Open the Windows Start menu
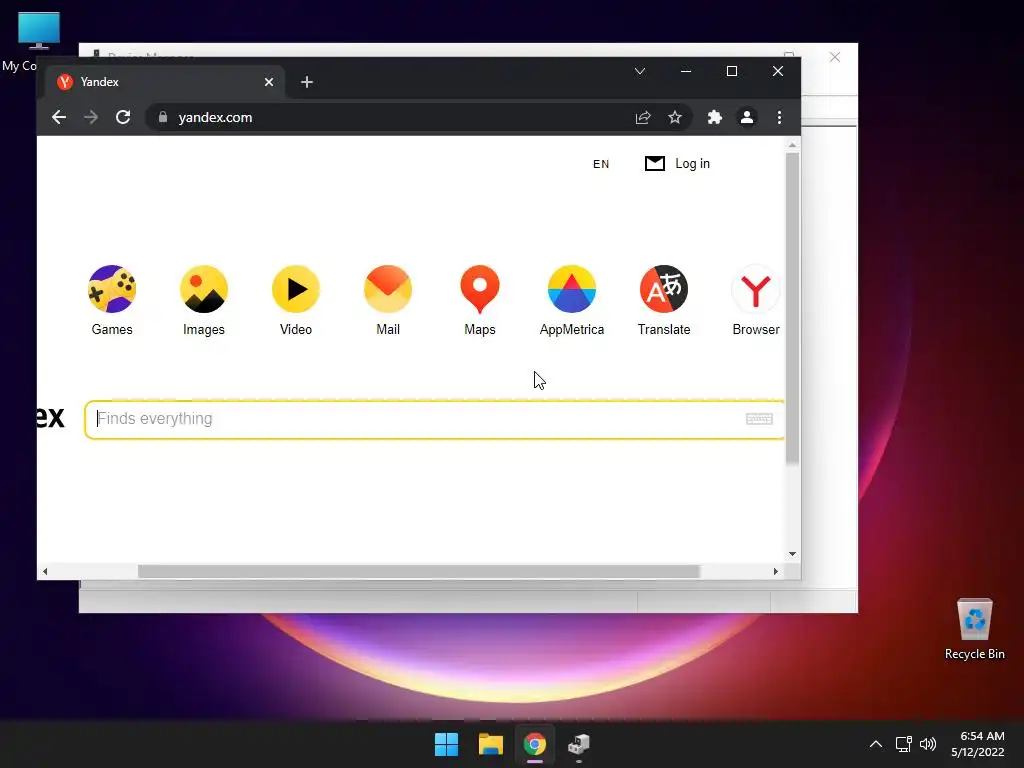This screenshot has height=768, width=1024. [x=447, y=744]
